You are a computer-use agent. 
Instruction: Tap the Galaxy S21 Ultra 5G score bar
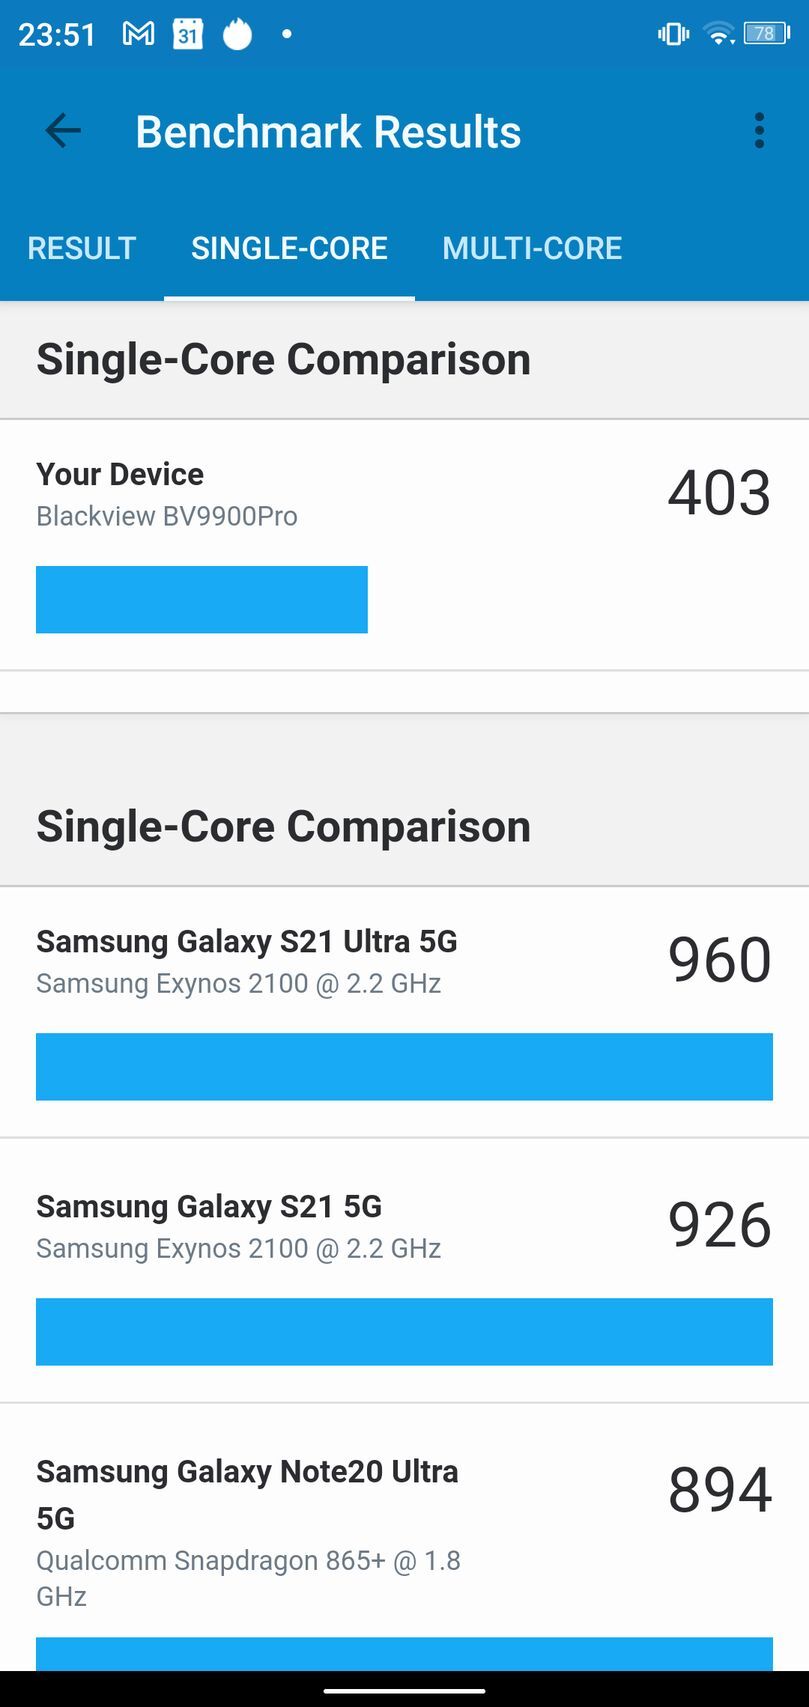[404, 1066]
